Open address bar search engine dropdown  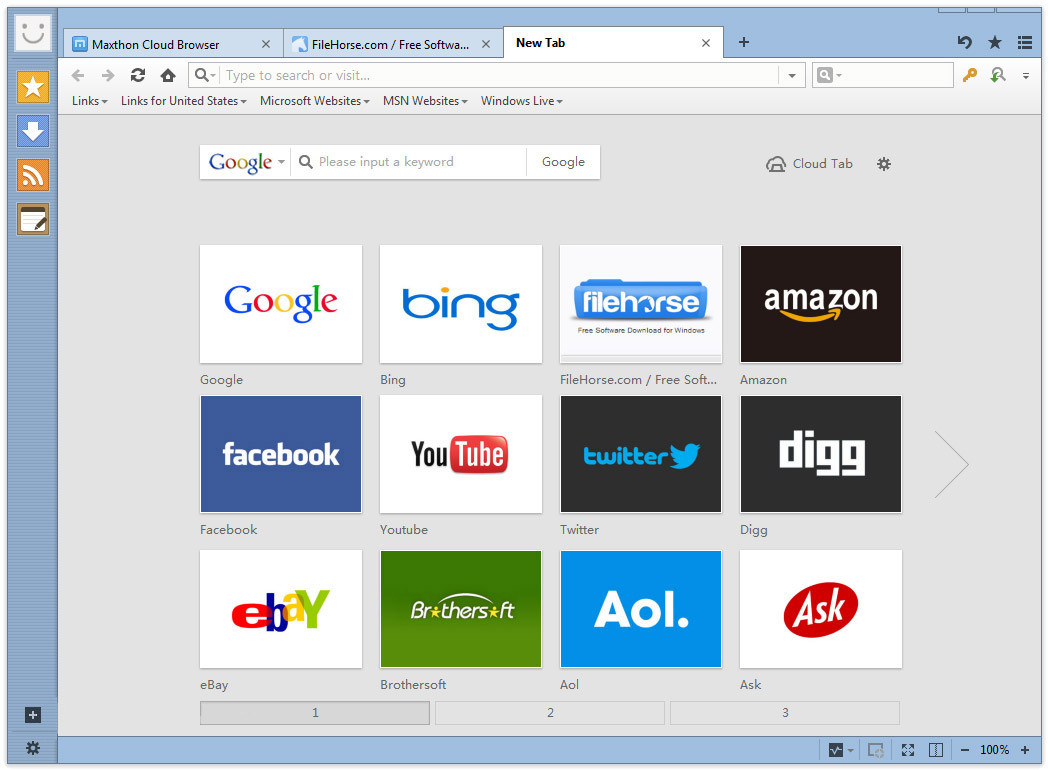[x=204, y=76]
